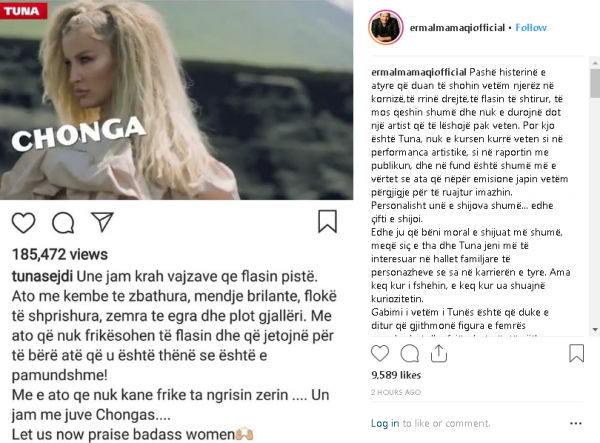Click comment bubble on the right post
The image size is (600, 443).
coord(409,353)
